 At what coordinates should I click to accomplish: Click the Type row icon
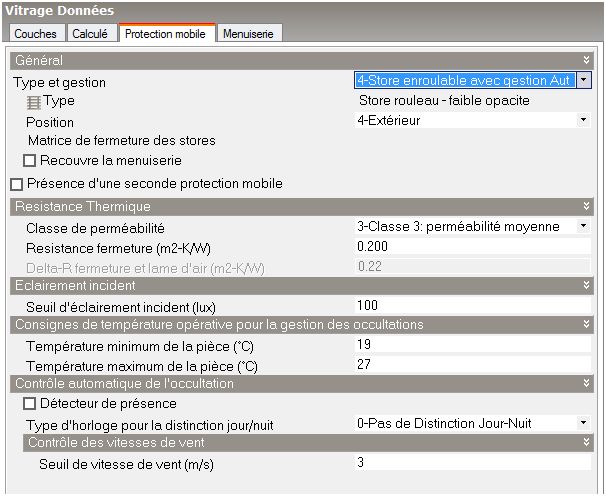(33, 102)
